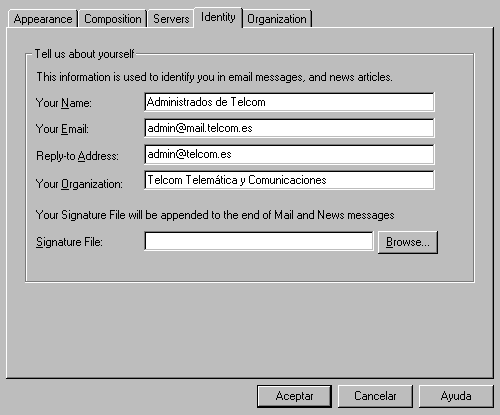Select the Identity tab
This screenshot has width=500, height=415.
[x=218, y=17]
